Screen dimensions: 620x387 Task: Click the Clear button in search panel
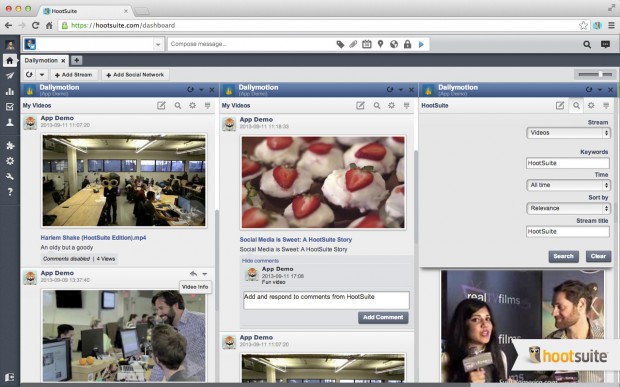(598, 256)
